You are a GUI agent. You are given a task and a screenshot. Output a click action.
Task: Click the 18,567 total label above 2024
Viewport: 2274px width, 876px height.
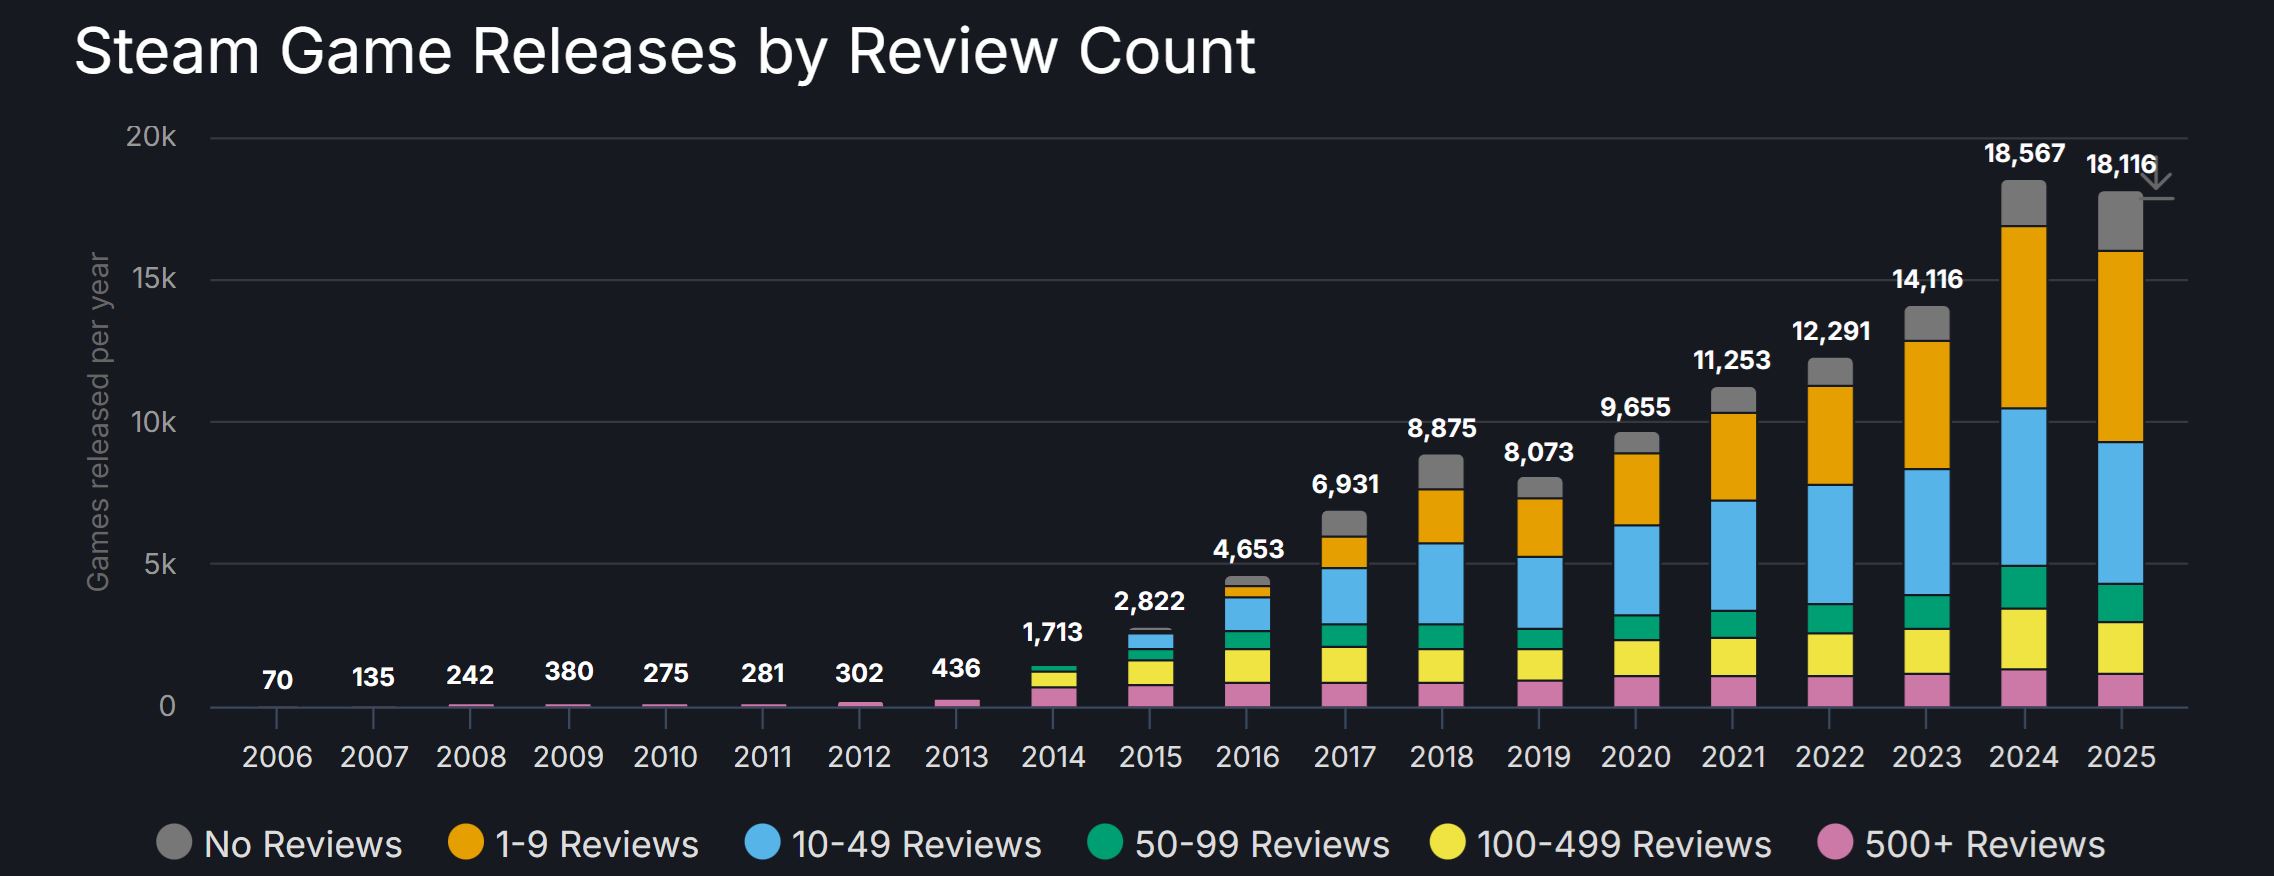[2024, 154]
